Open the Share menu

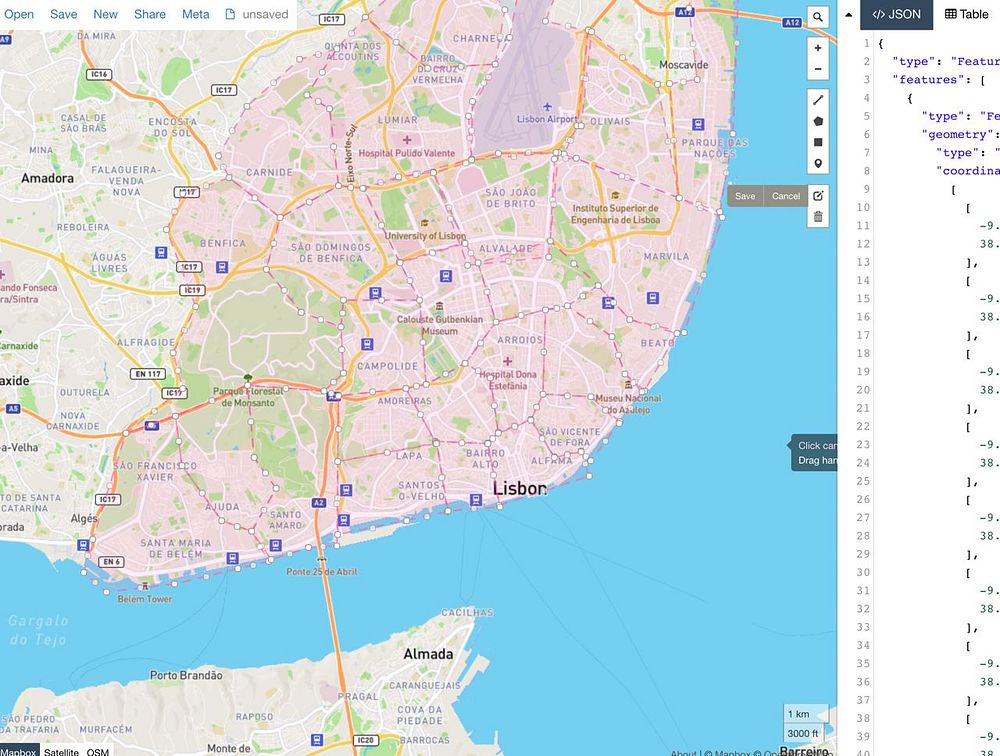pyautogui.click(x=150, y=14)
